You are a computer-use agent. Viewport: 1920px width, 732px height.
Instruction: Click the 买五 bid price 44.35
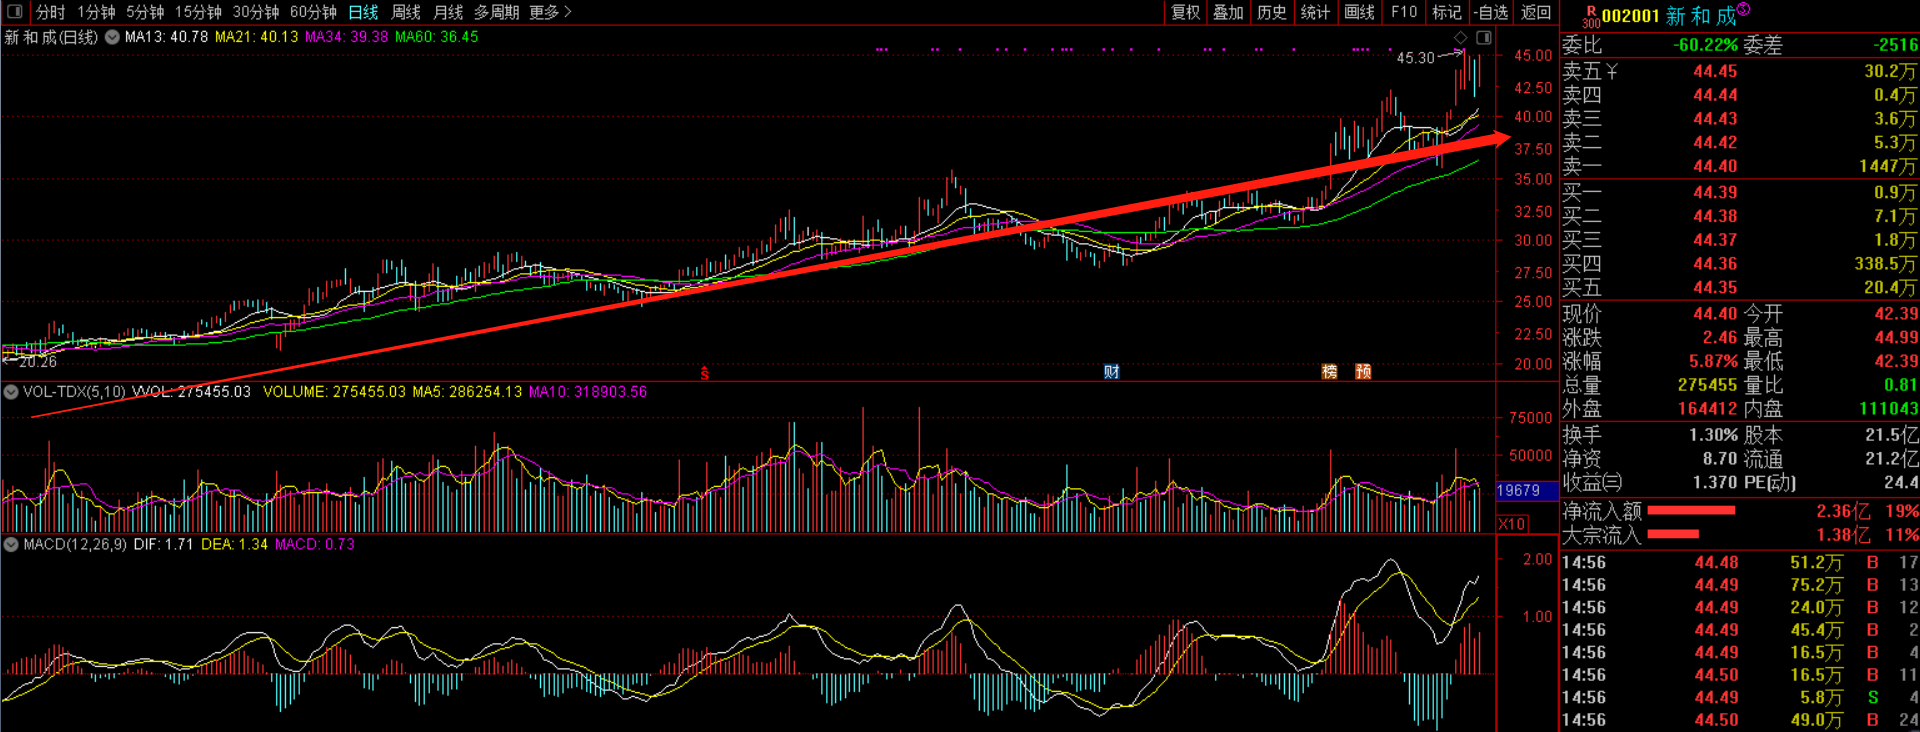coord(1715,288)
